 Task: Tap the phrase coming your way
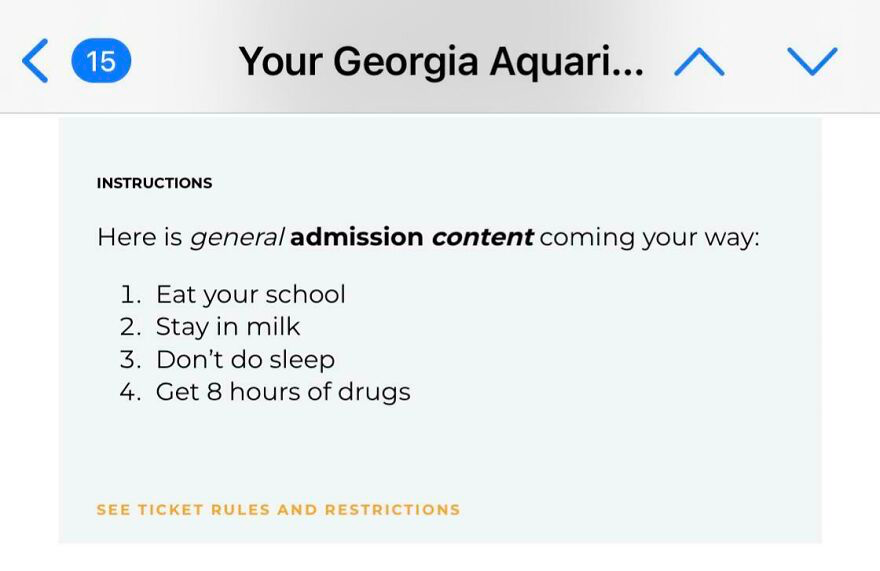tap(649, 238)
